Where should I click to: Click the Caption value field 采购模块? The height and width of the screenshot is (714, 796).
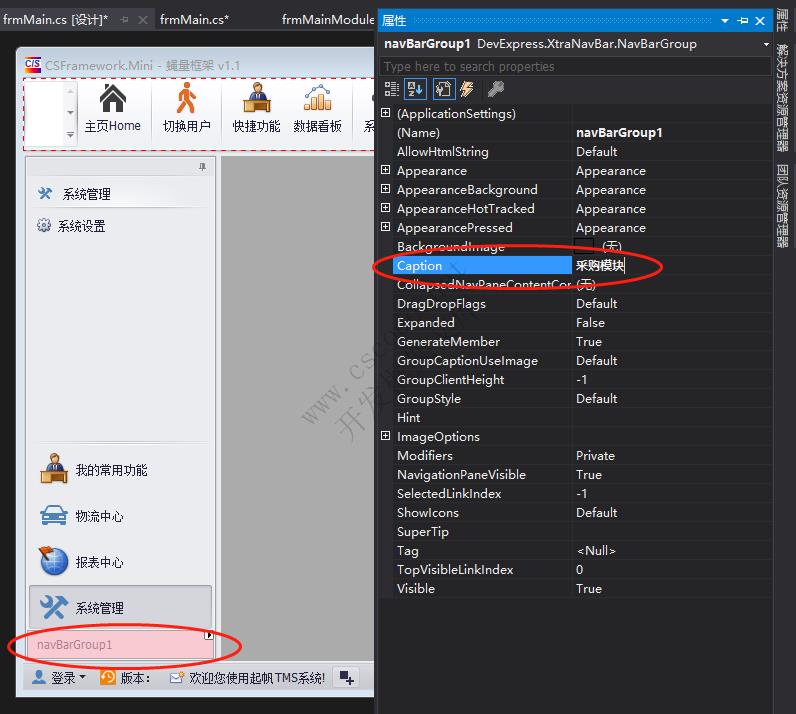[x=673, y=265]
